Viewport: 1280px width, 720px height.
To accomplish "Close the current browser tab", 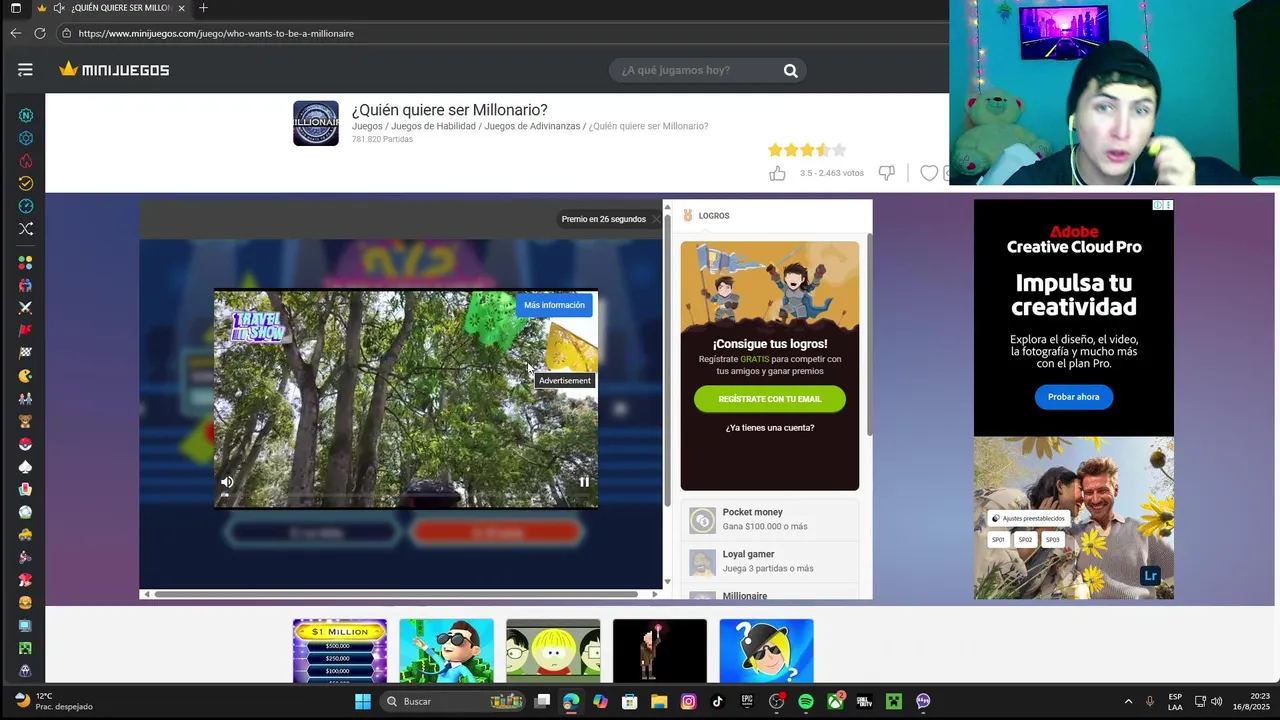I will [181, 8].
